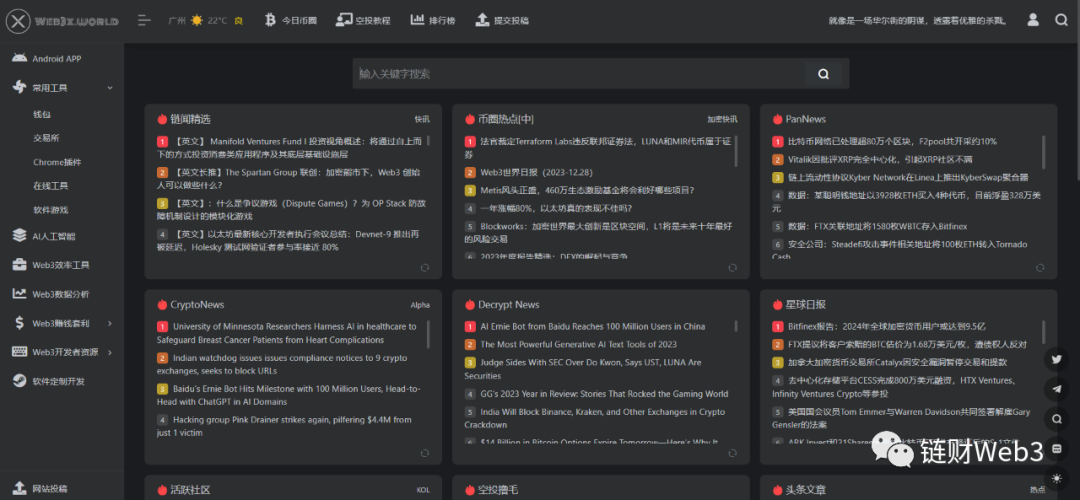Click the Alpha tag on the CryptoNews card
The width and height of the screenshot is (1080, 500).
(x=420, y=305)
